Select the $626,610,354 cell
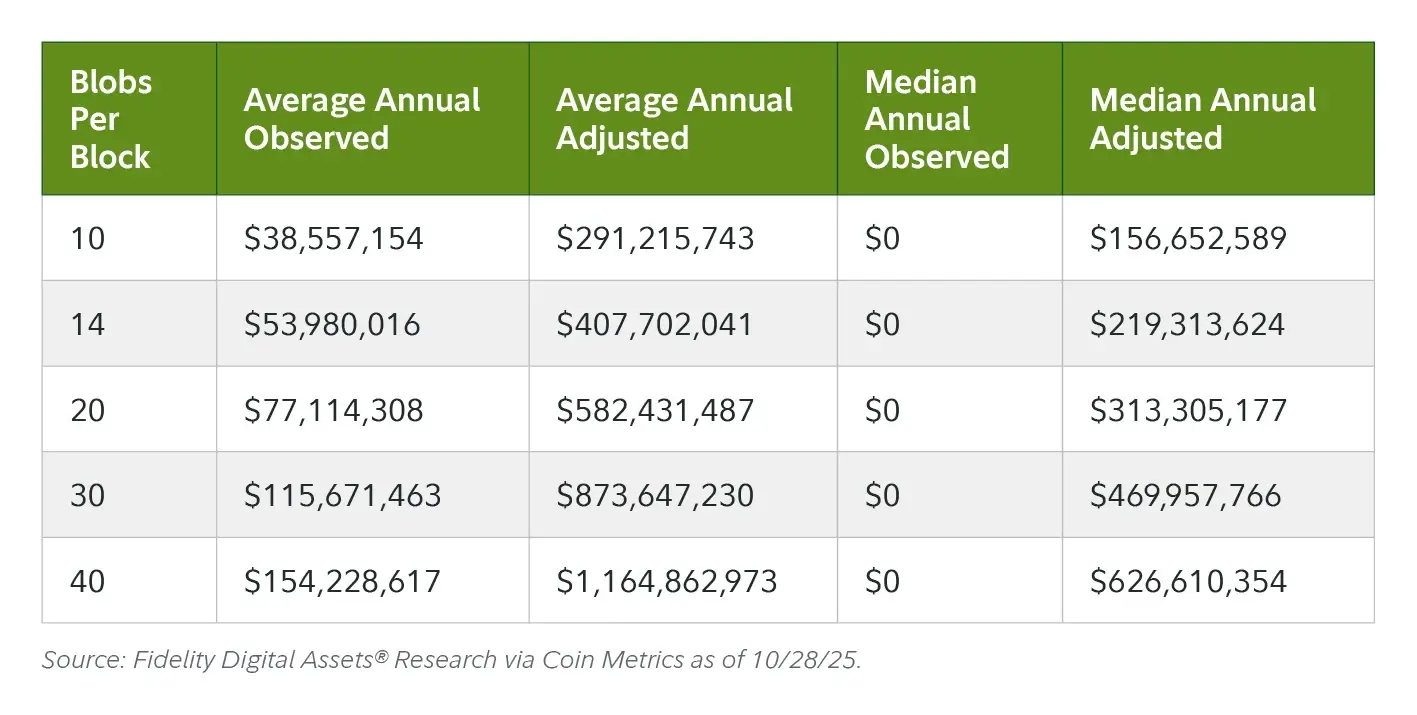This screenshot has width=1417, height=715. click(x=1188, y=582)
